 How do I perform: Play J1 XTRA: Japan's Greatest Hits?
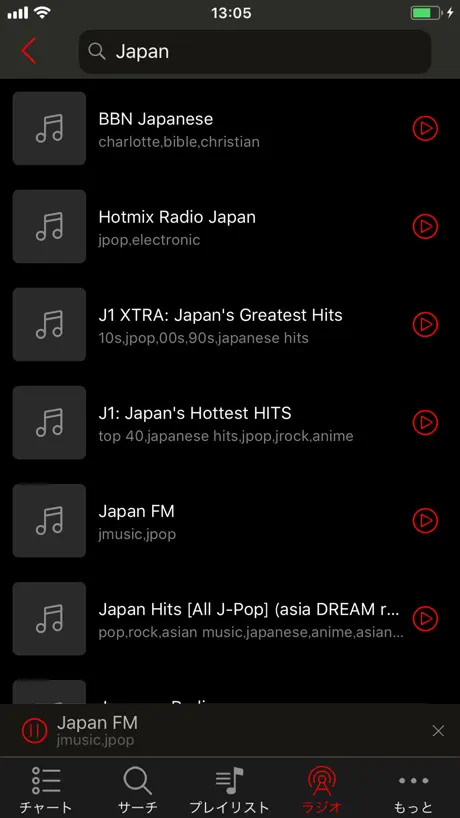(425, 324)
